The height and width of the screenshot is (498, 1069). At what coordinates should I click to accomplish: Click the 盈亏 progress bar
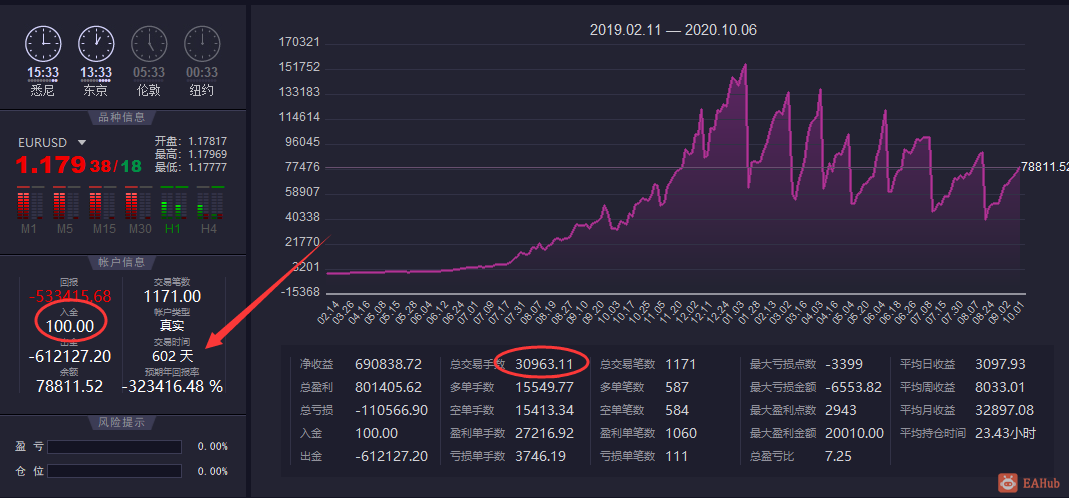tap(115, 447)
